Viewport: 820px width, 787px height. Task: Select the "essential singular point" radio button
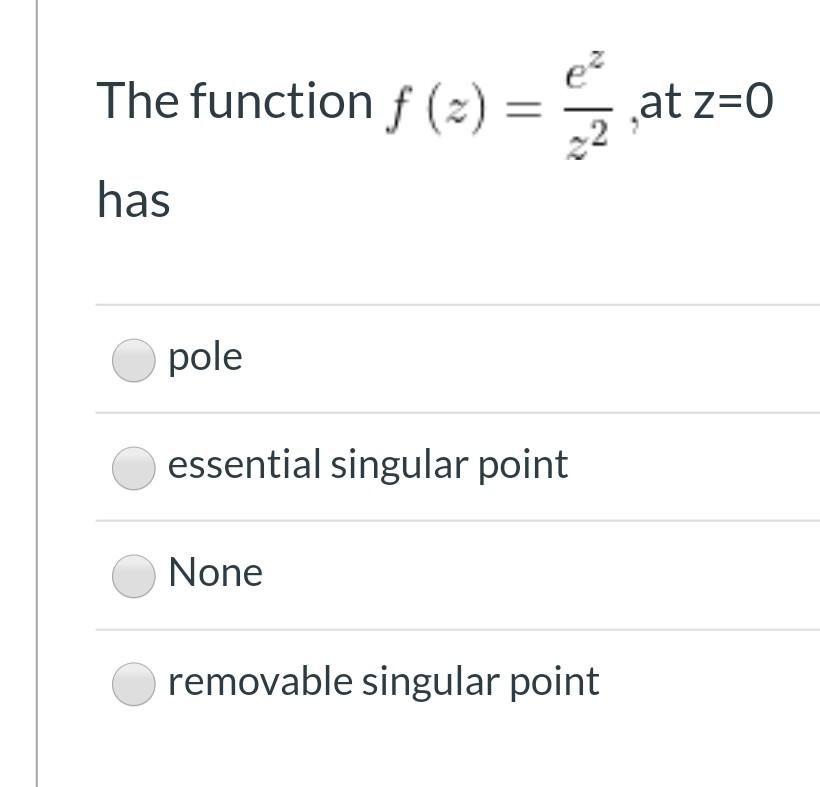click(x=133, y=466)
